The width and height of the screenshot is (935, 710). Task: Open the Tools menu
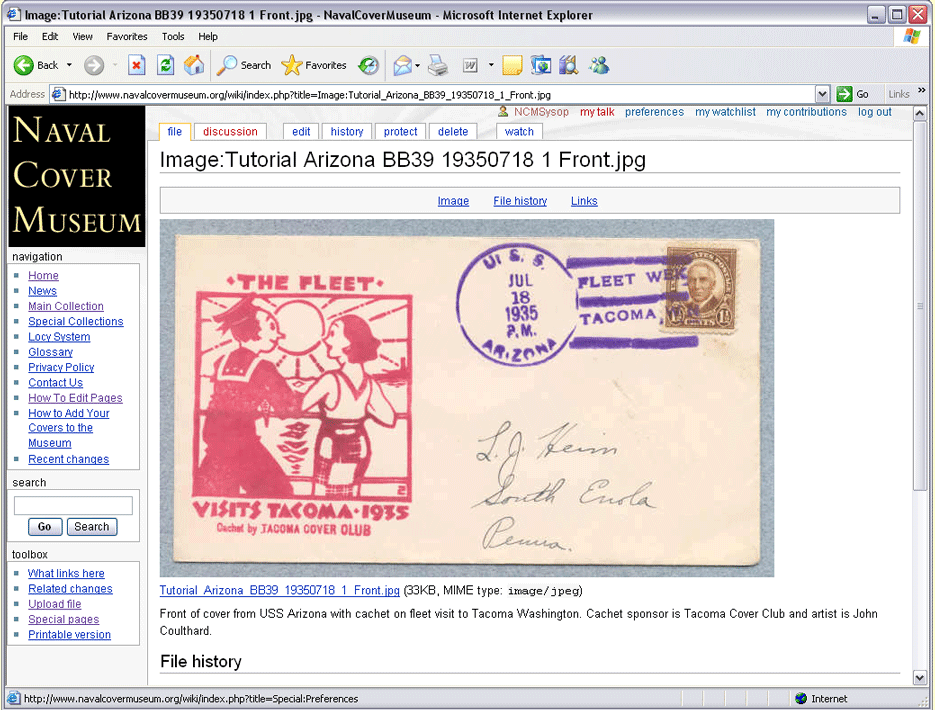(x=173, y=36)
